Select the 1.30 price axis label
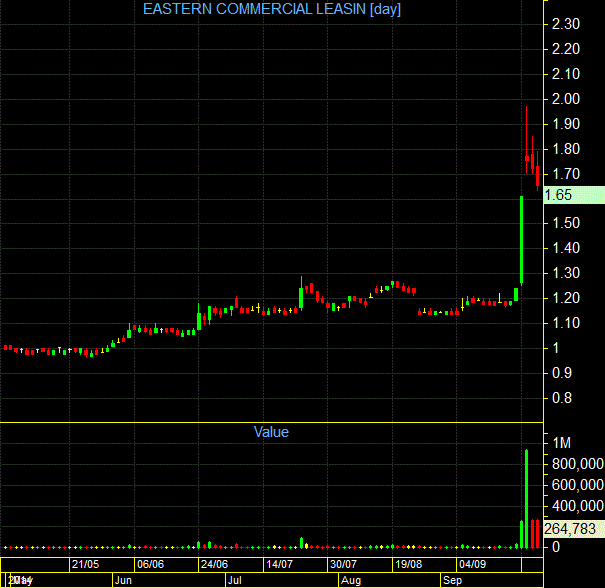This screenshot has width=605, height=588. tap(566, 273)
